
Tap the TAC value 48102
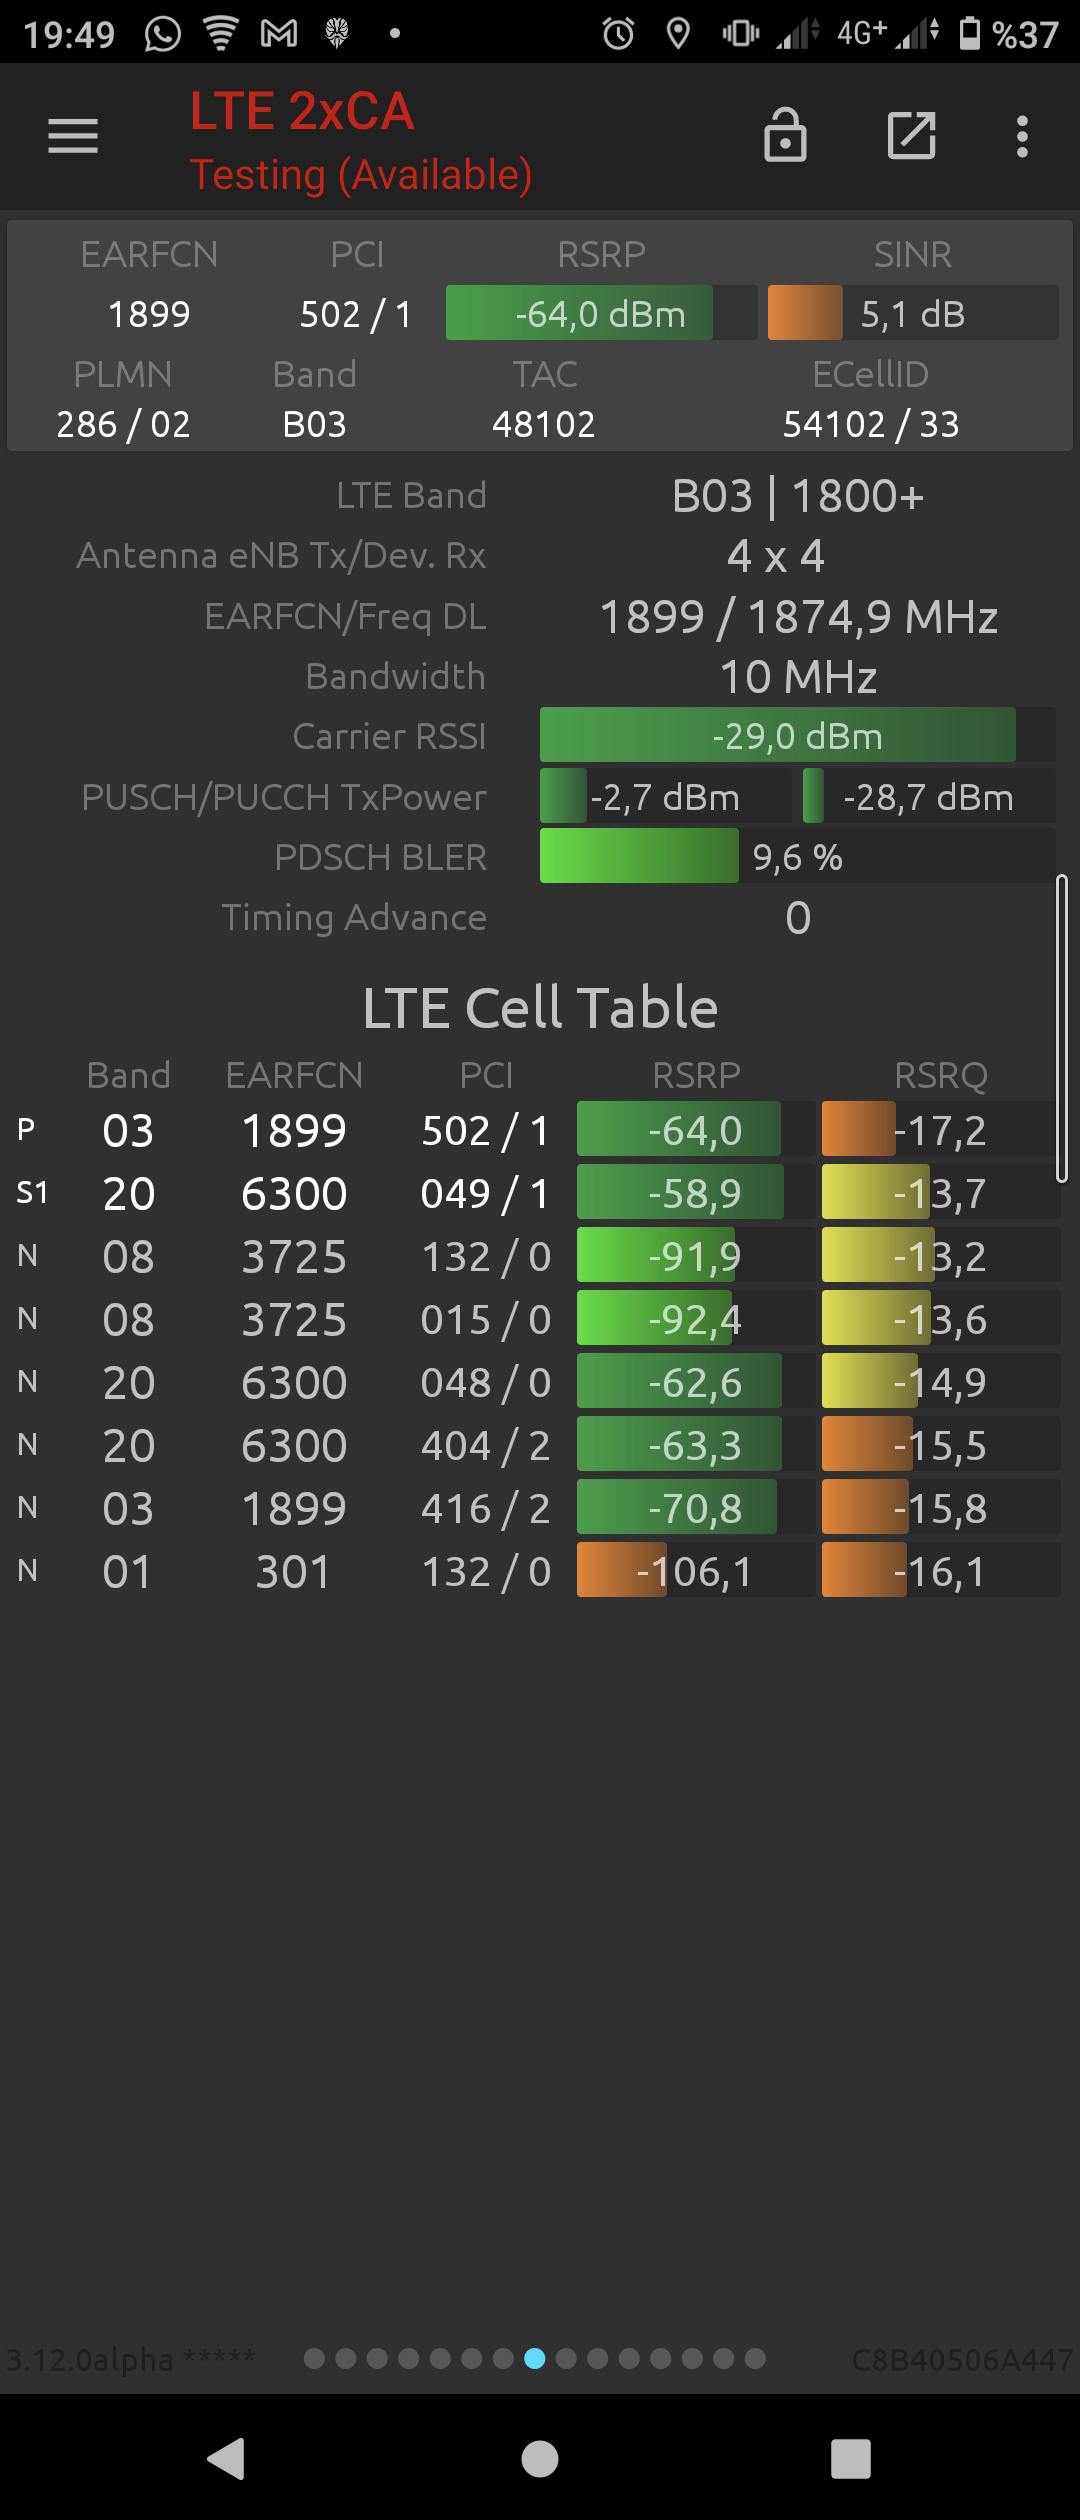click(x=544, y=424)
